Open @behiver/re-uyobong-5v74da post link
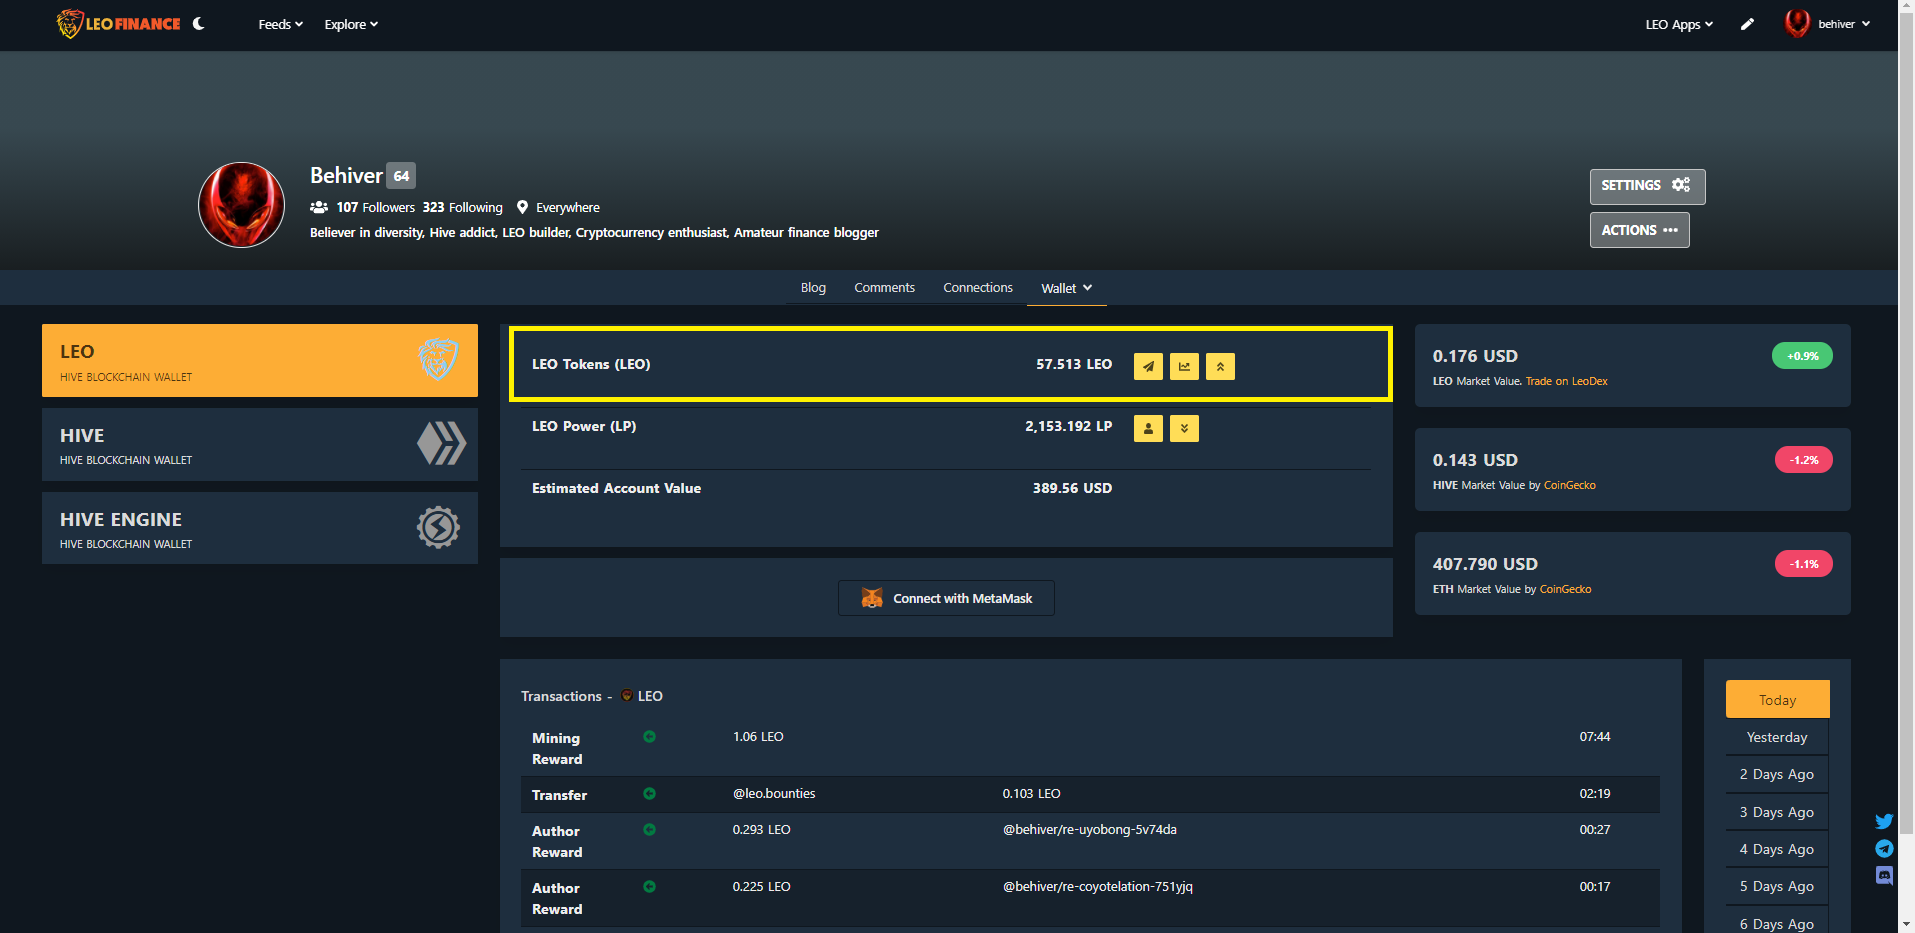The width and height of the screenshot is (1915, 933). [x=1090, y=830]
